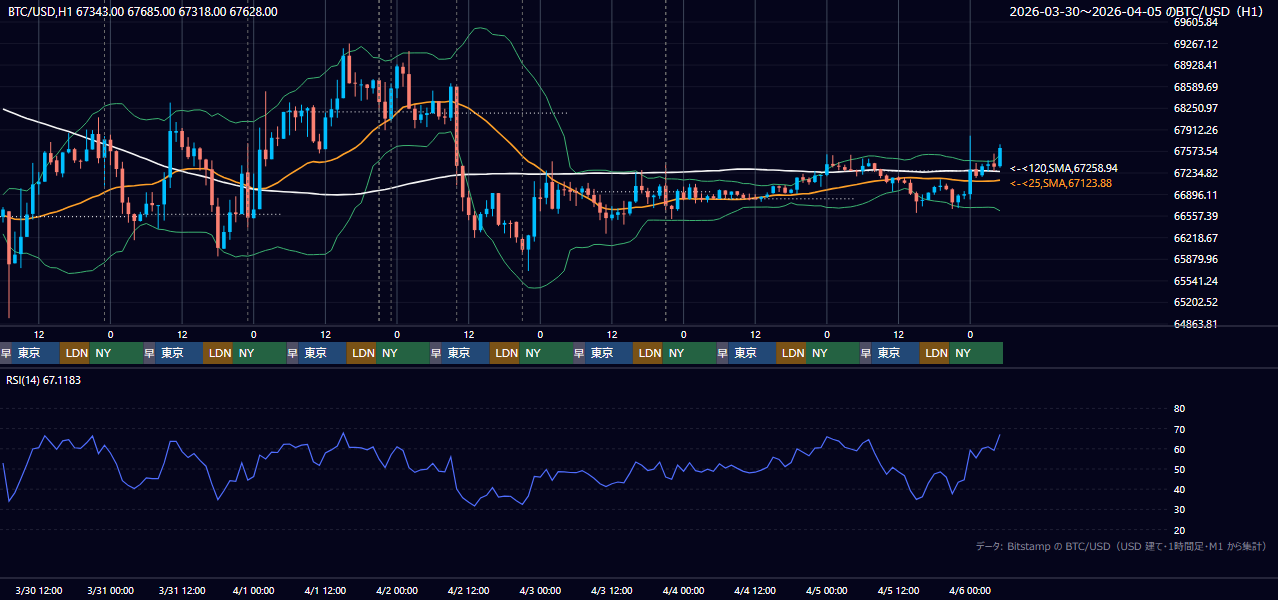This screenshot has height=600, width=1278.
Task: Click price axis label 65202.52
Action: (x=1196, y=302)
